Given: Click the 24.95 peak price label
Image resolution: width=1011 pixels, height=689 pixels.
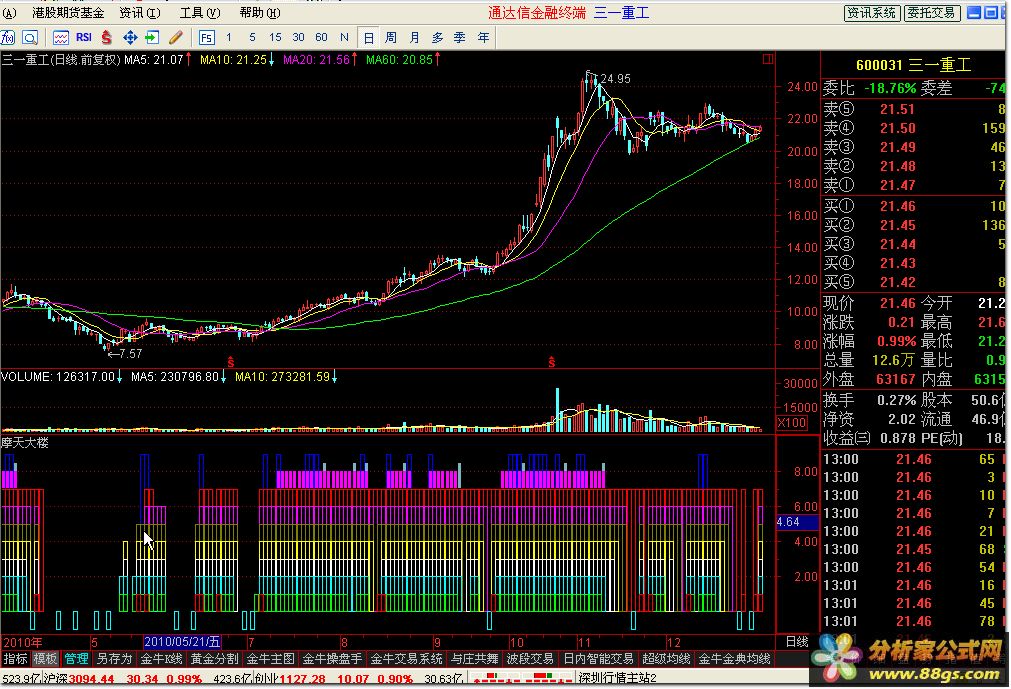Looking at the screenshot, I should click(615, 79).
